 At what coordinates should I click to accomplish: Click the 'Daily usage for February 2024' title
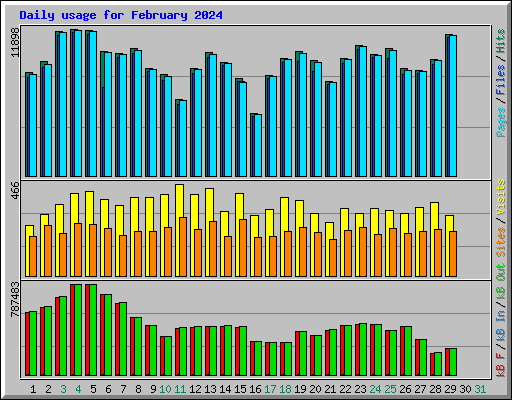point(121,15)
